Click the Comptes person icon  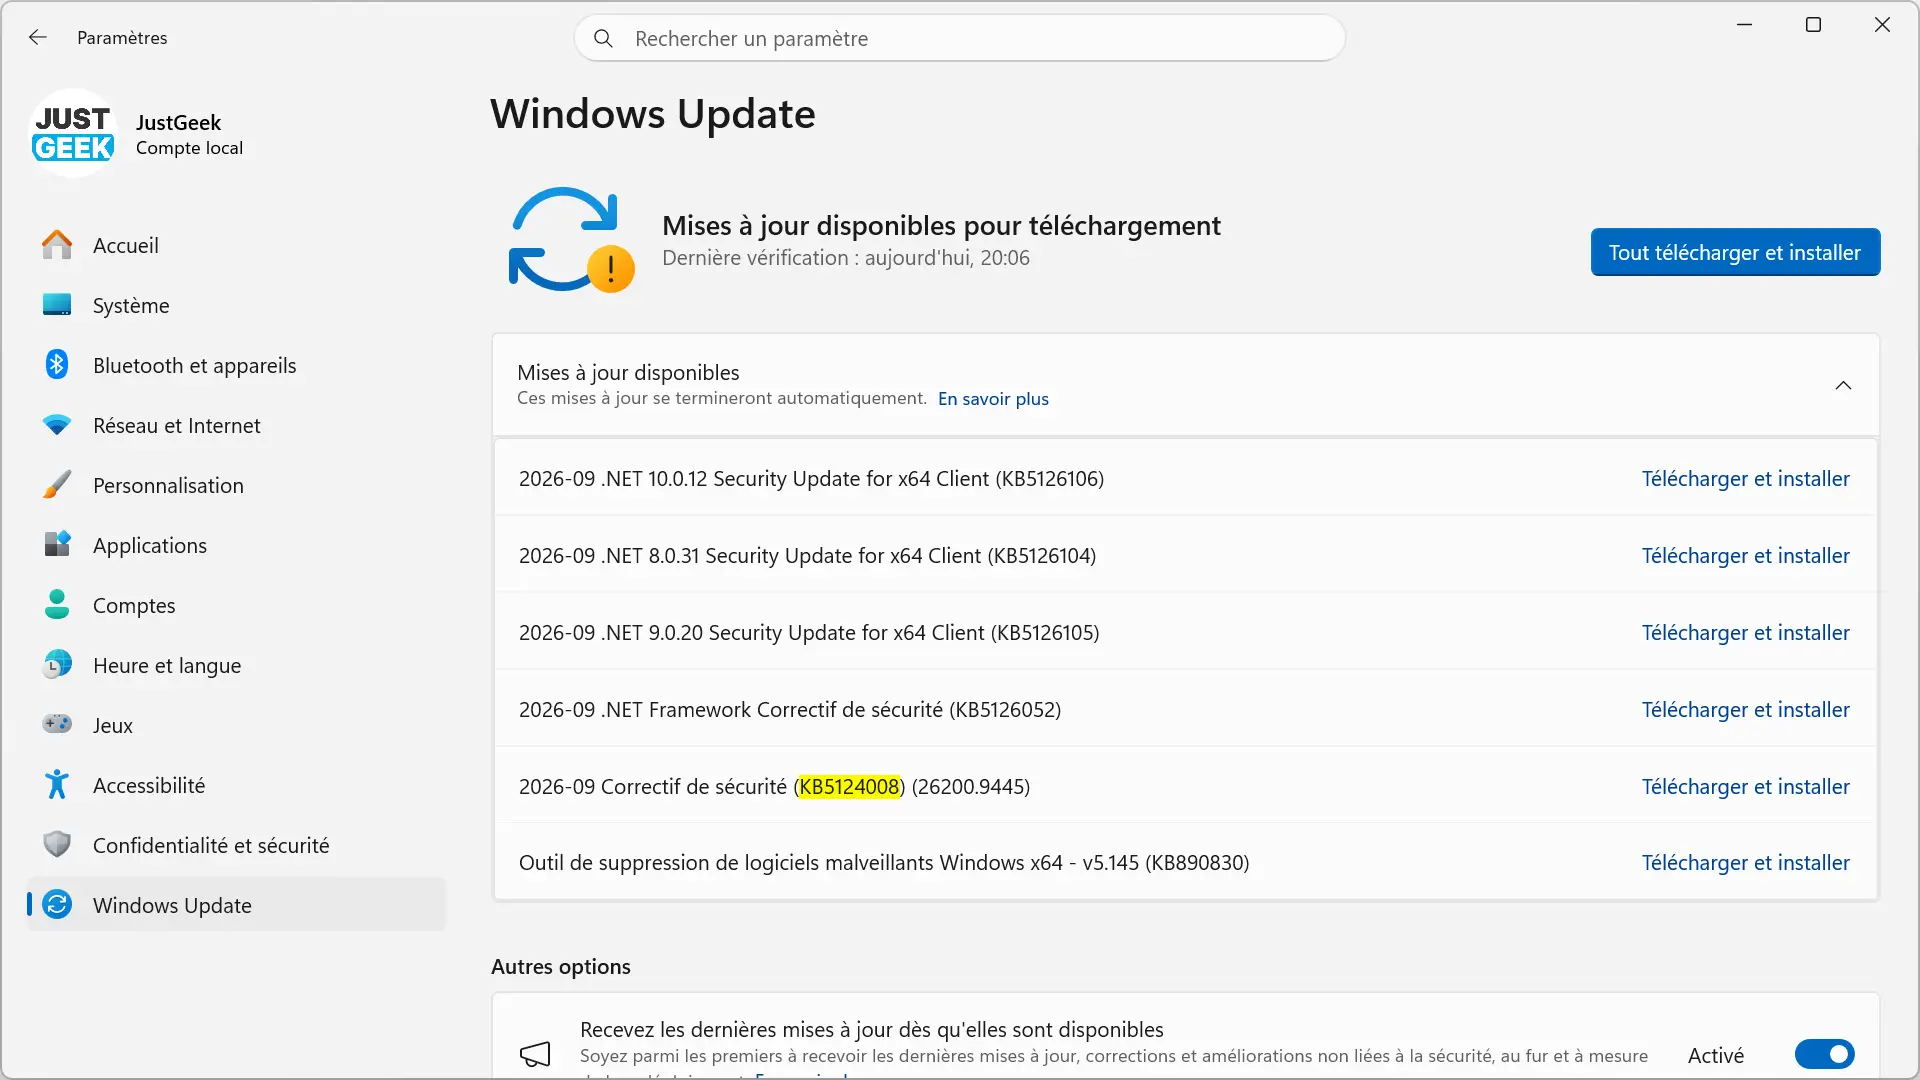(57, 605)
